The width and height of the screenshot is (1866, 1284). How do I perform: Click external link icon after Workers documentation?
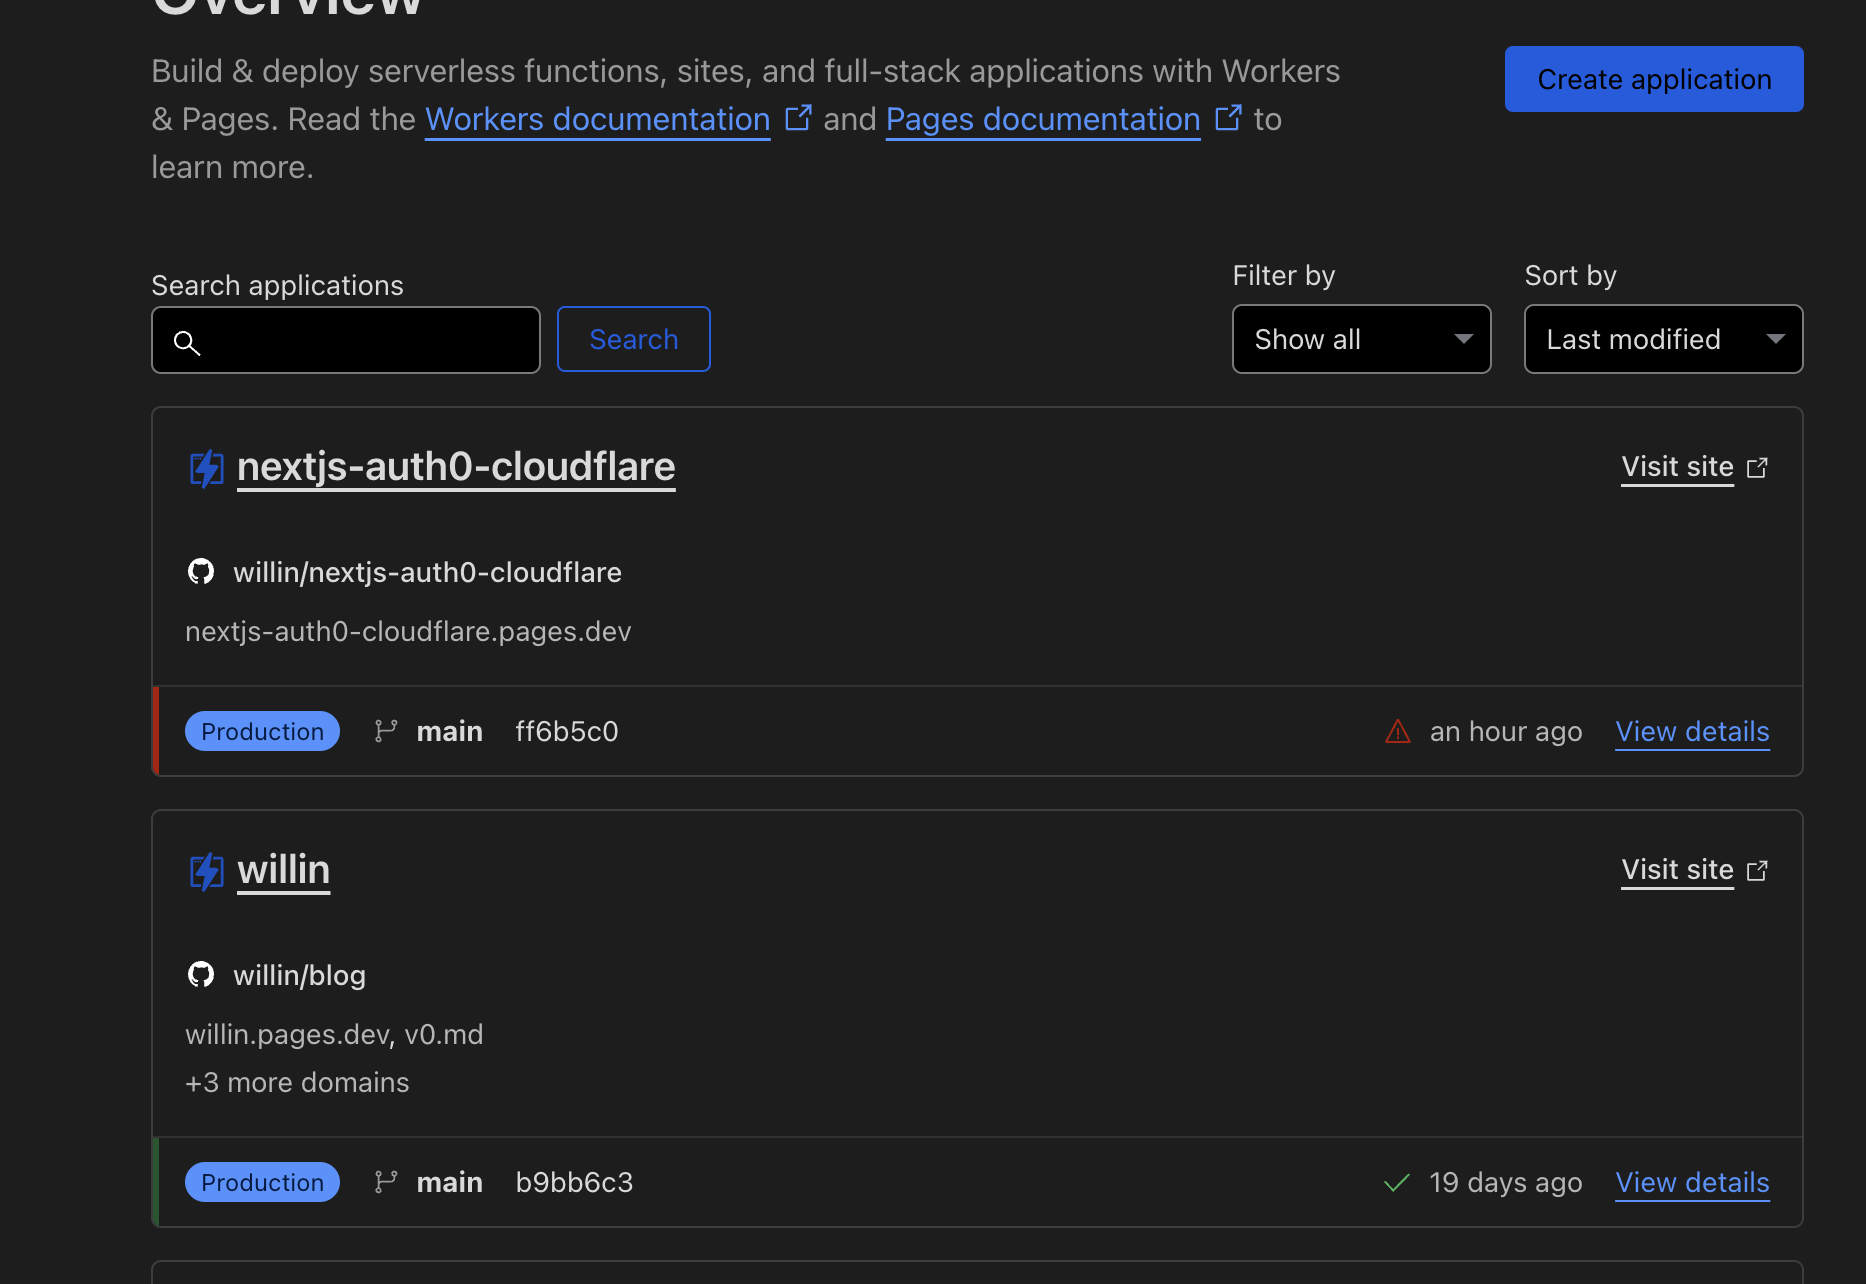(x=798, y=118)
